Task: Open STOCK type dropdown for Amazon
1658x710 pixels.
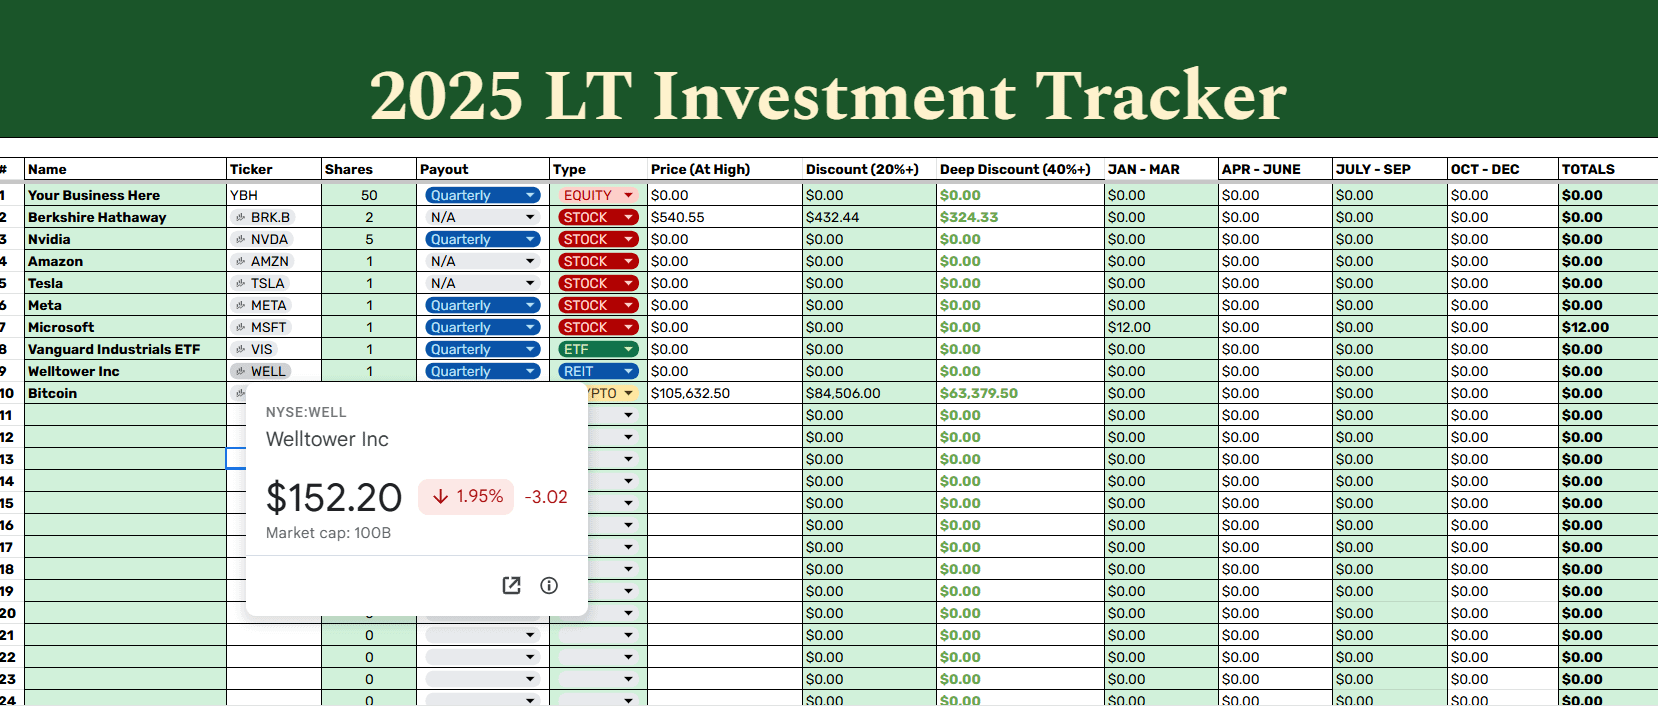Action: point(598,261)
